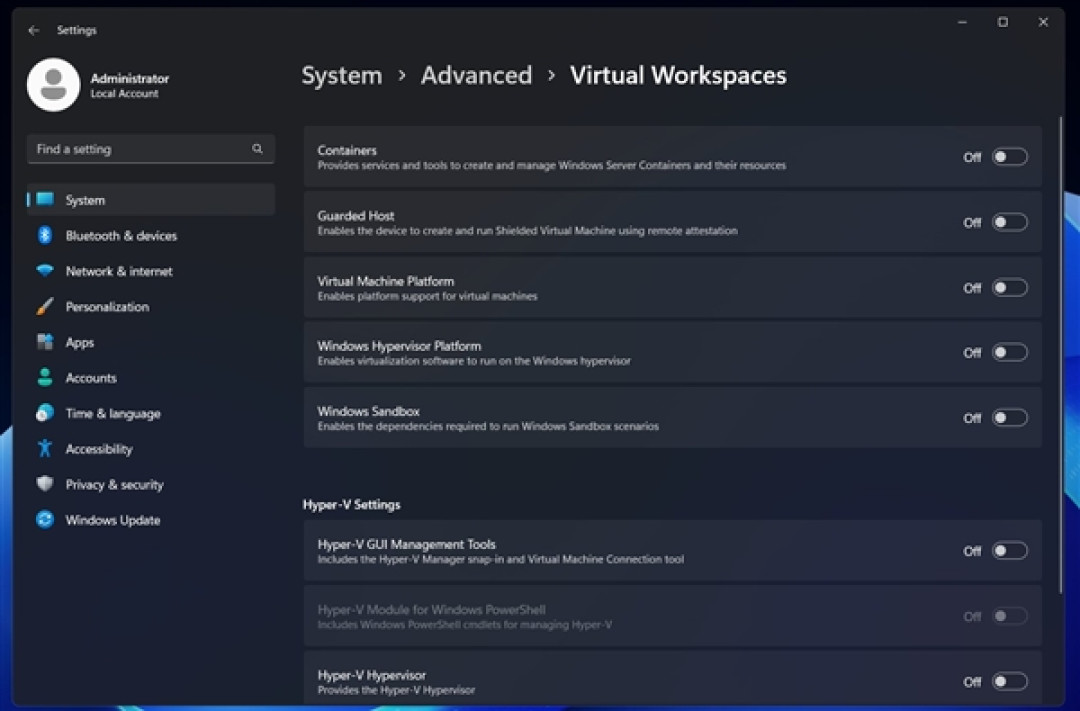
Task: Click the Administrator profile avatar
Action: (x=54, y=85)
